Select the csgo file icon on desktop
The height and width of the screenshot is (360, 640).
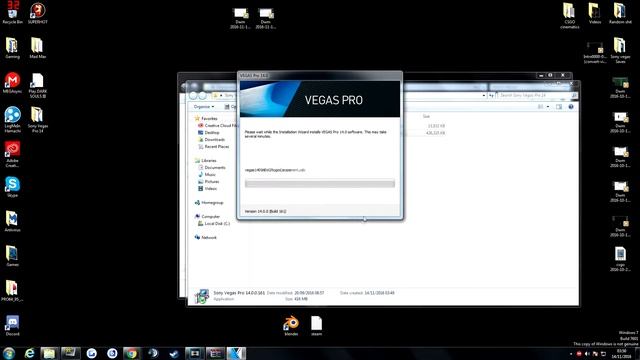[620, 259]
